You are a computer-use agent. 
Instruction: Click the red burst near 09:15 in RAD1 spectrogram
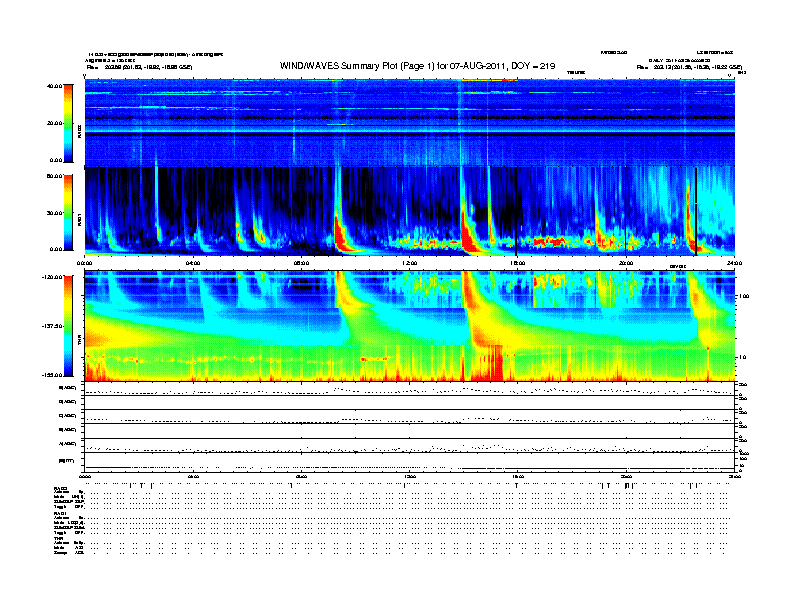coord(340,235)
